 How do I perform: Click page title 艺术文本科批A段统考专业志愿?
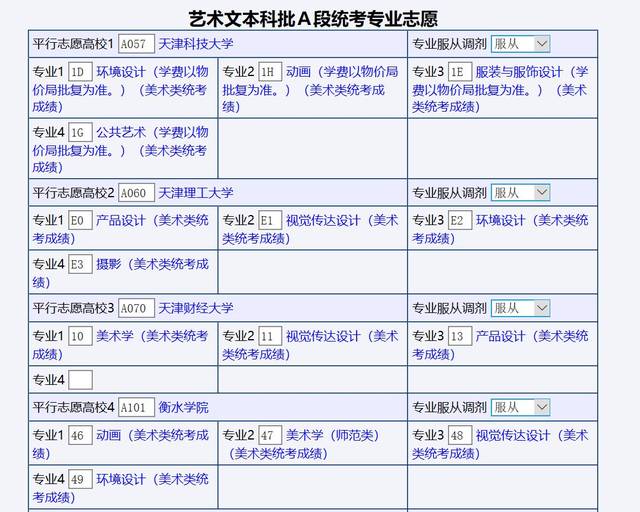coord(313,19)
